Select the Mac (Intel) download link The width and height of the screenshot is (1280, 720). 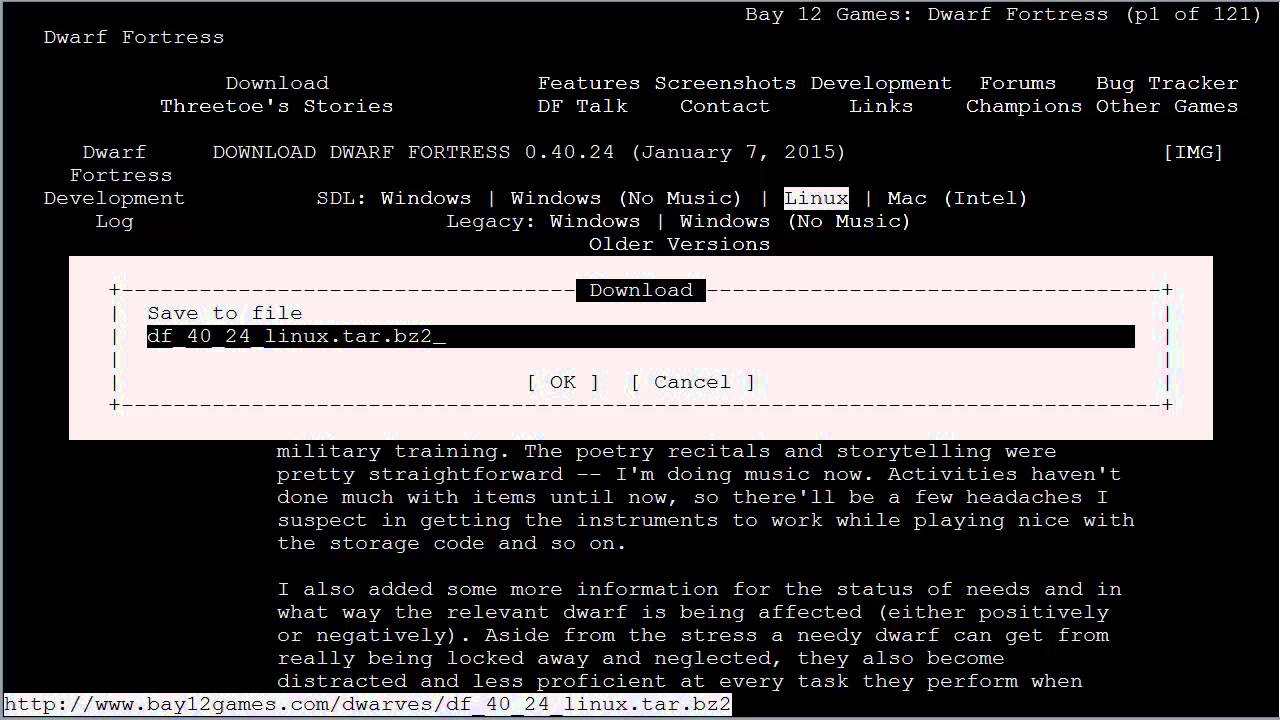tap(957, 198)
